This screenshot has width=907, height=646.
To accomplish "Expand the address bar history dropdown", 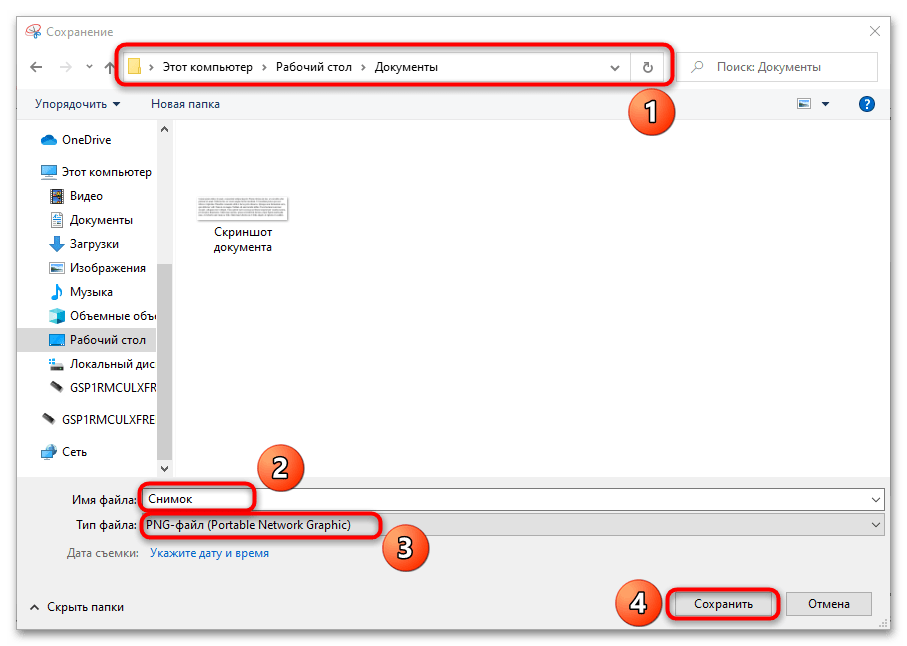I will (615, 67).
